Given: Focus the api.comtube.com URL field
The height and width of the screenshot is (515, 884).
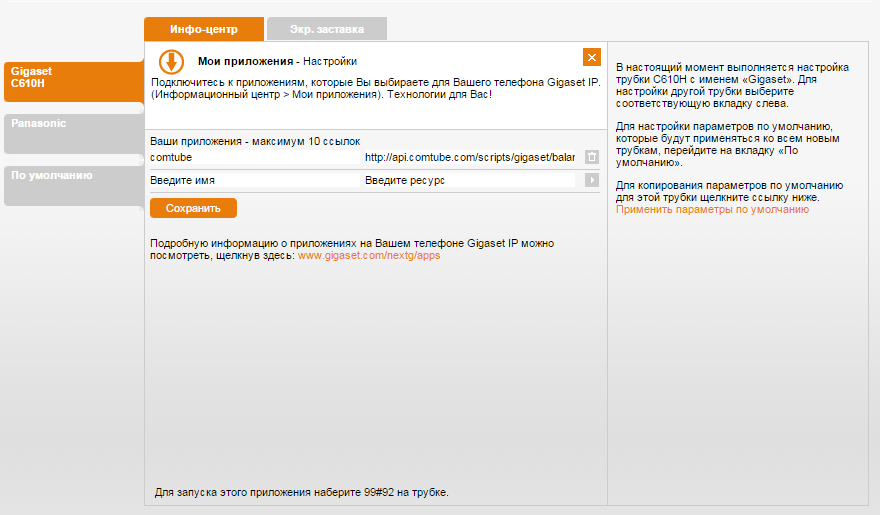Looking at the screenshot, I should (x=469, y=158).
